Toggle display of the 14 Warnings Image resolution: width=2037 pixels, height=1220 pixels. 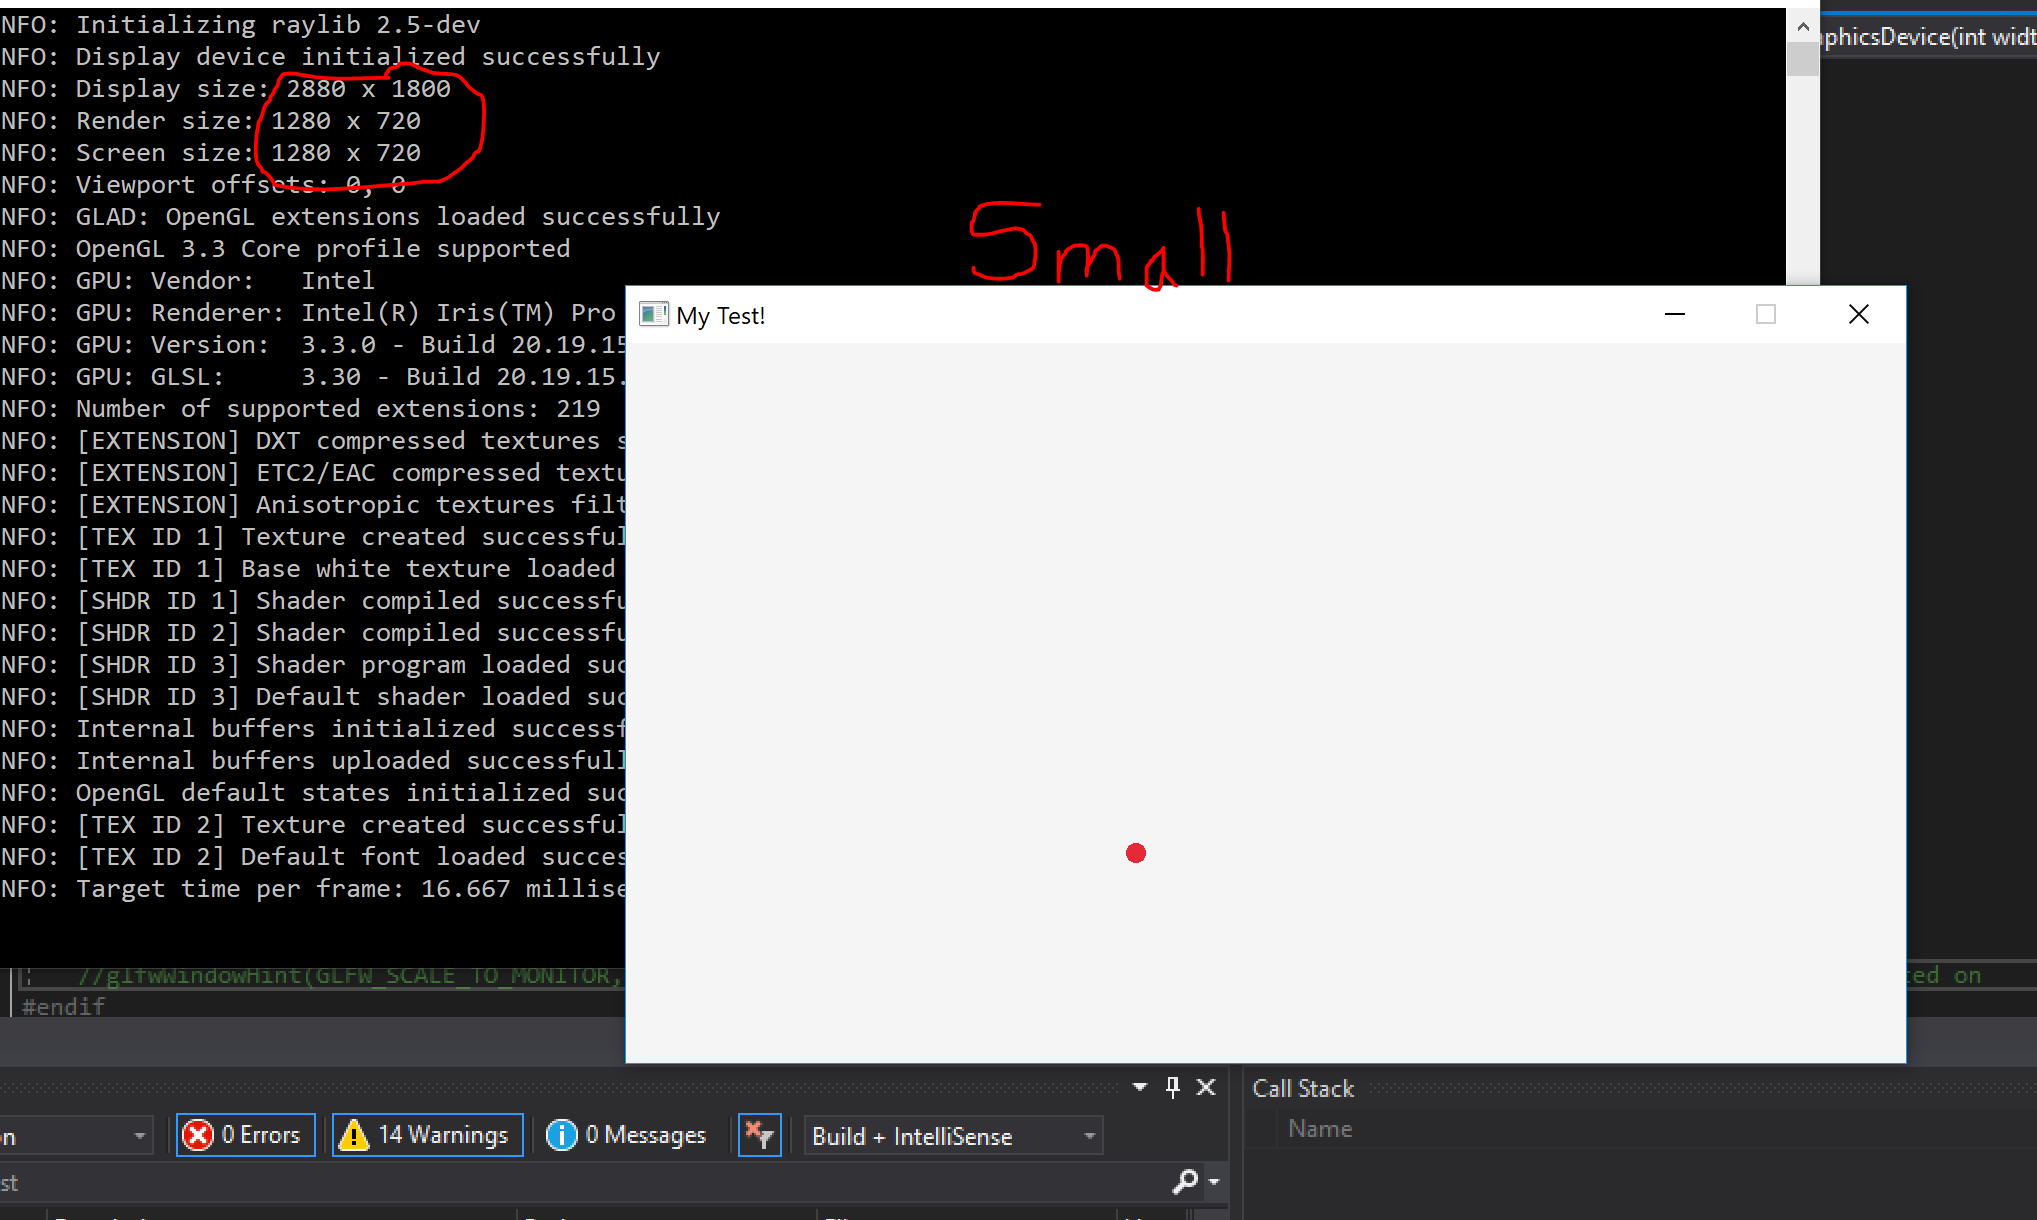(x=426, y=1135)
